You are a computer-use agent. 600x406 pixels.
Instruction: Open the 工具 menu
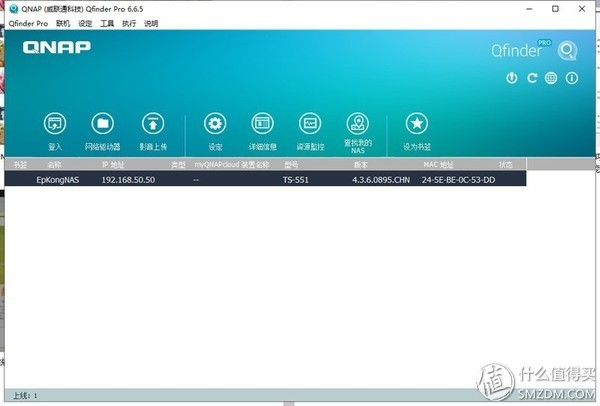pos(107,24)
